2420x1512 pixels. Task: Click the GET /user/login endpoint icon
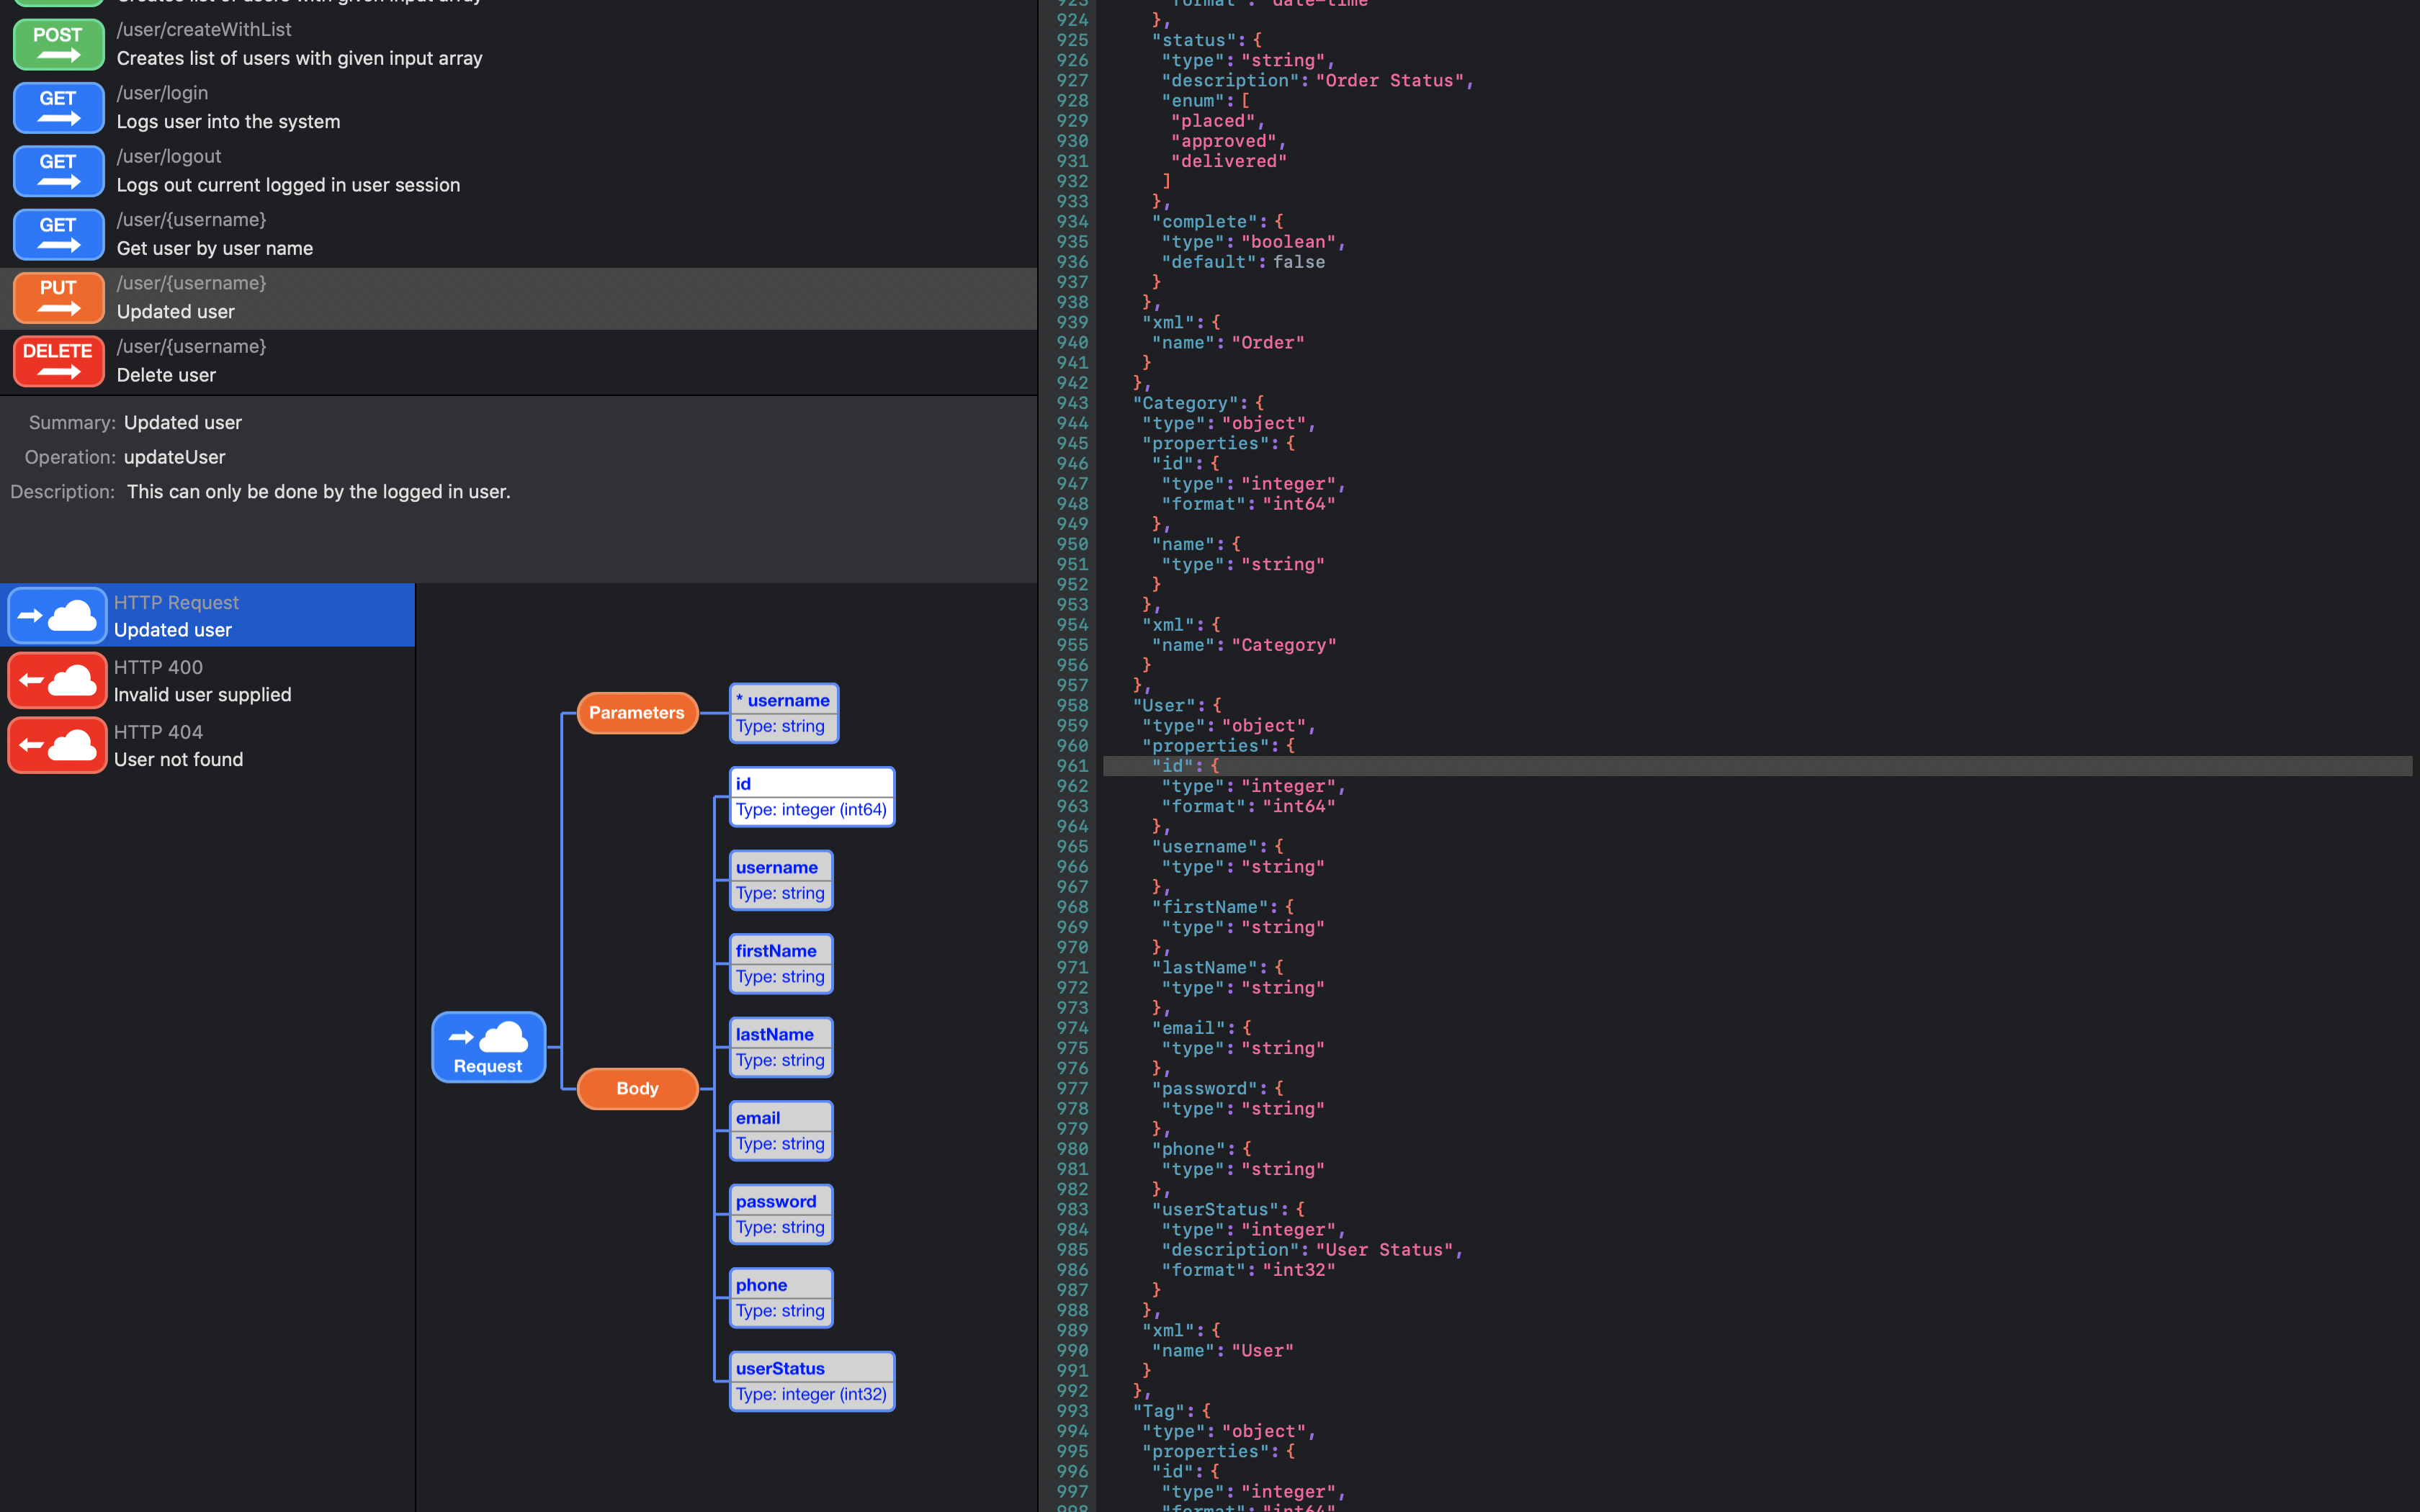58,108
